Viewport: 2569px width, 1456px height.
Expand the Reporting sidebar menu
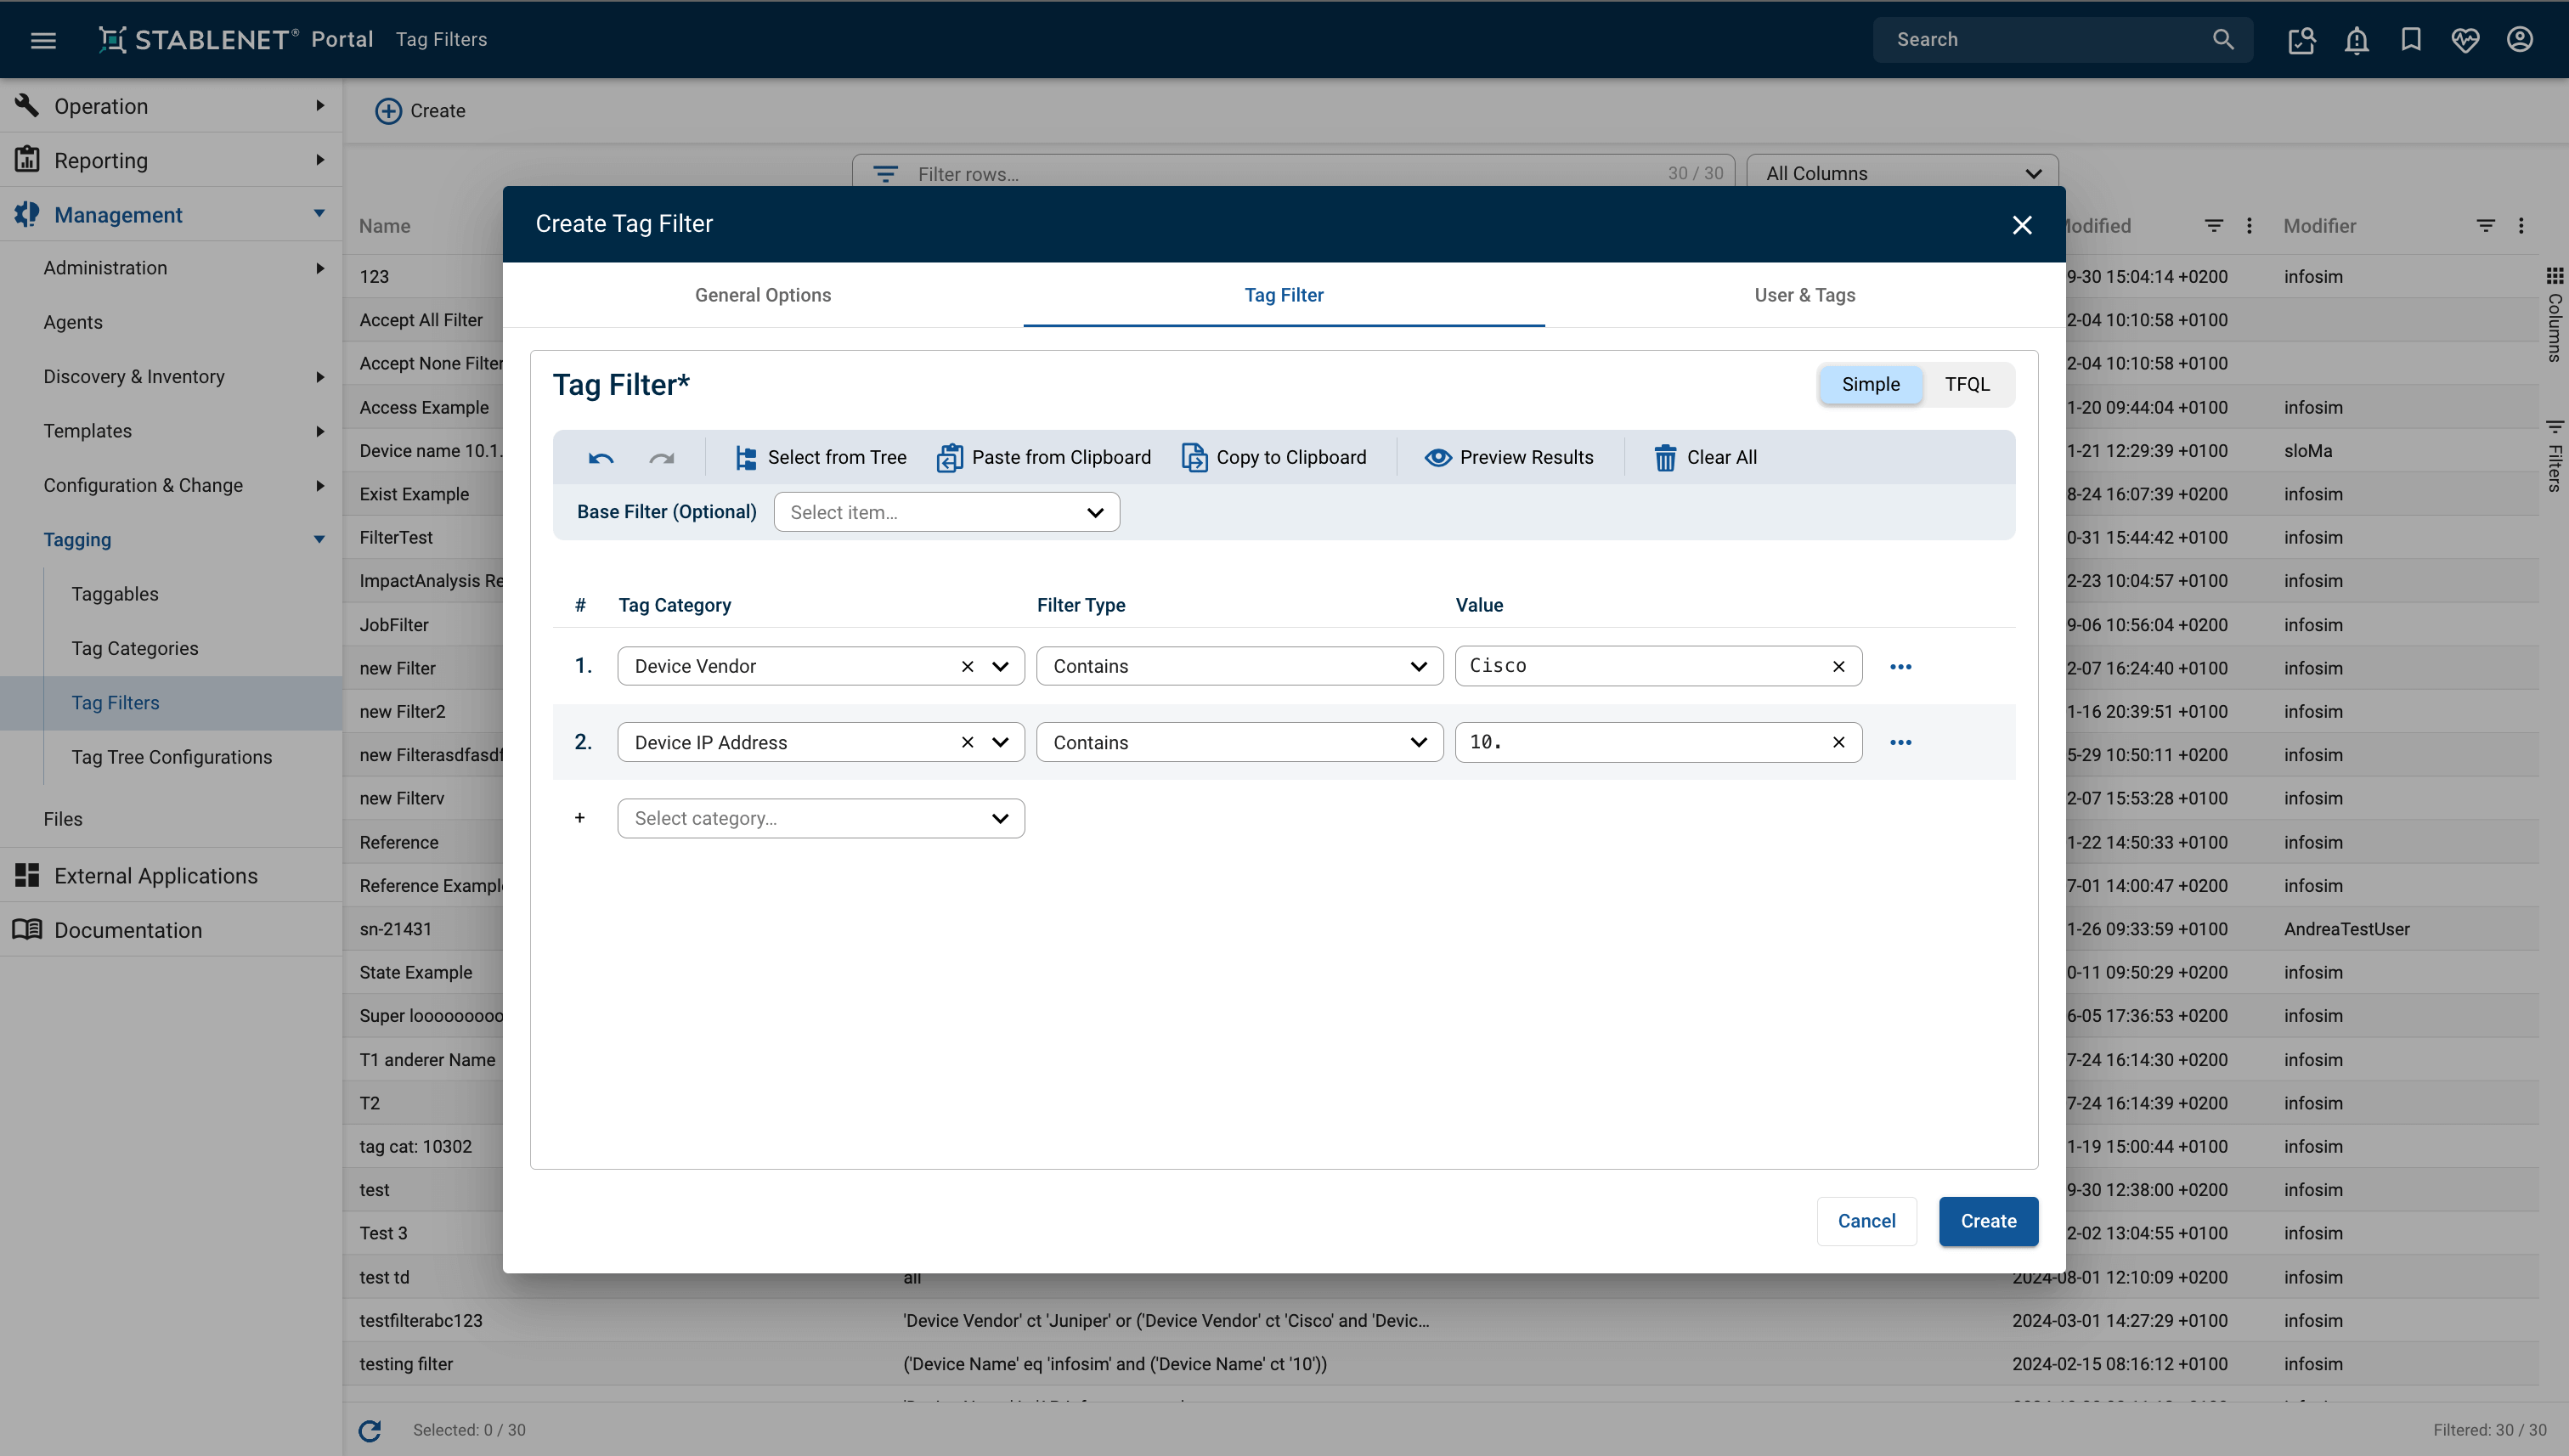(171, 160)
